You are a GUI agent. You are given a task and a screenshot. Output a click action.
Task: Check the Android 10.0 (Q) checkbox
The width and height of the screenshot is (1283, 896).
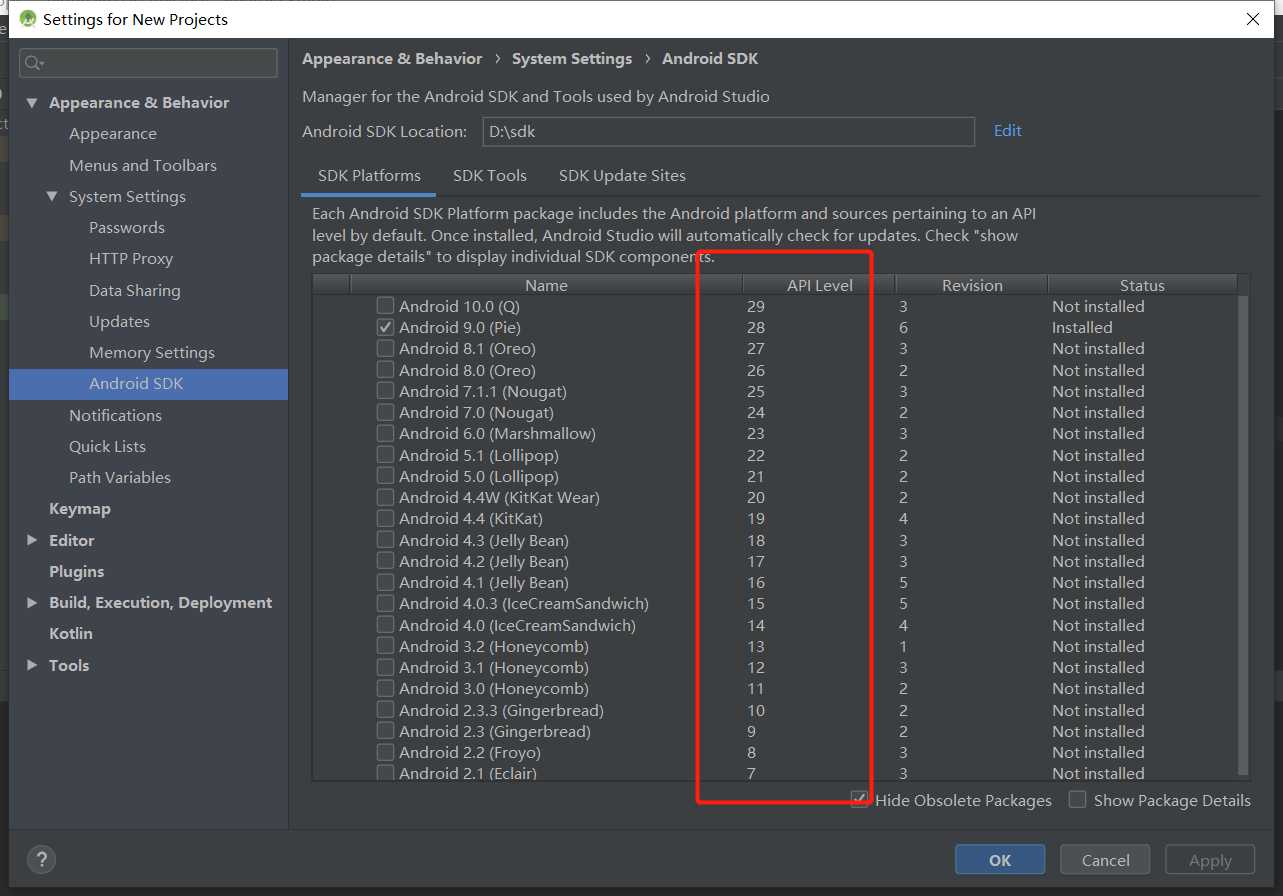385,306
